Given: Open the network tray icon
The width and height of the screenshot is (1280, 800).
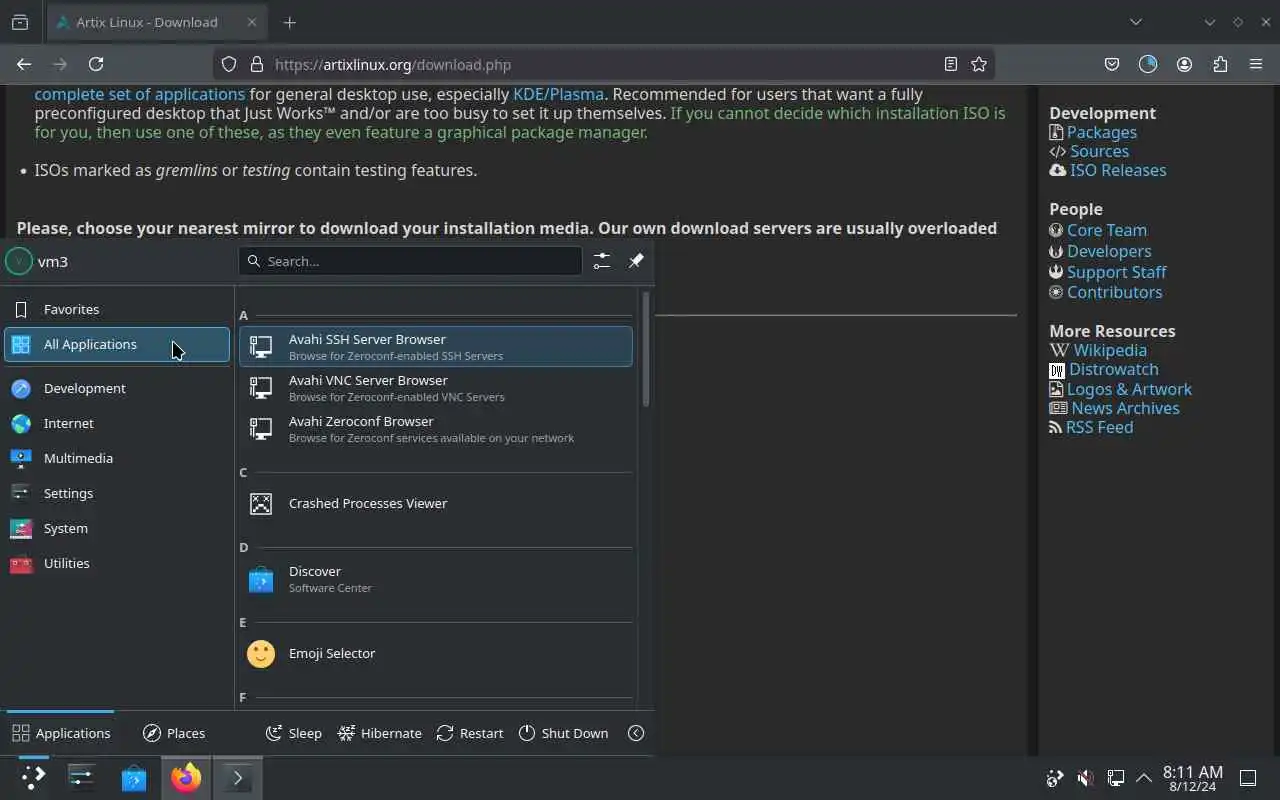Looking at the screenshot, I should point(1115,778).
